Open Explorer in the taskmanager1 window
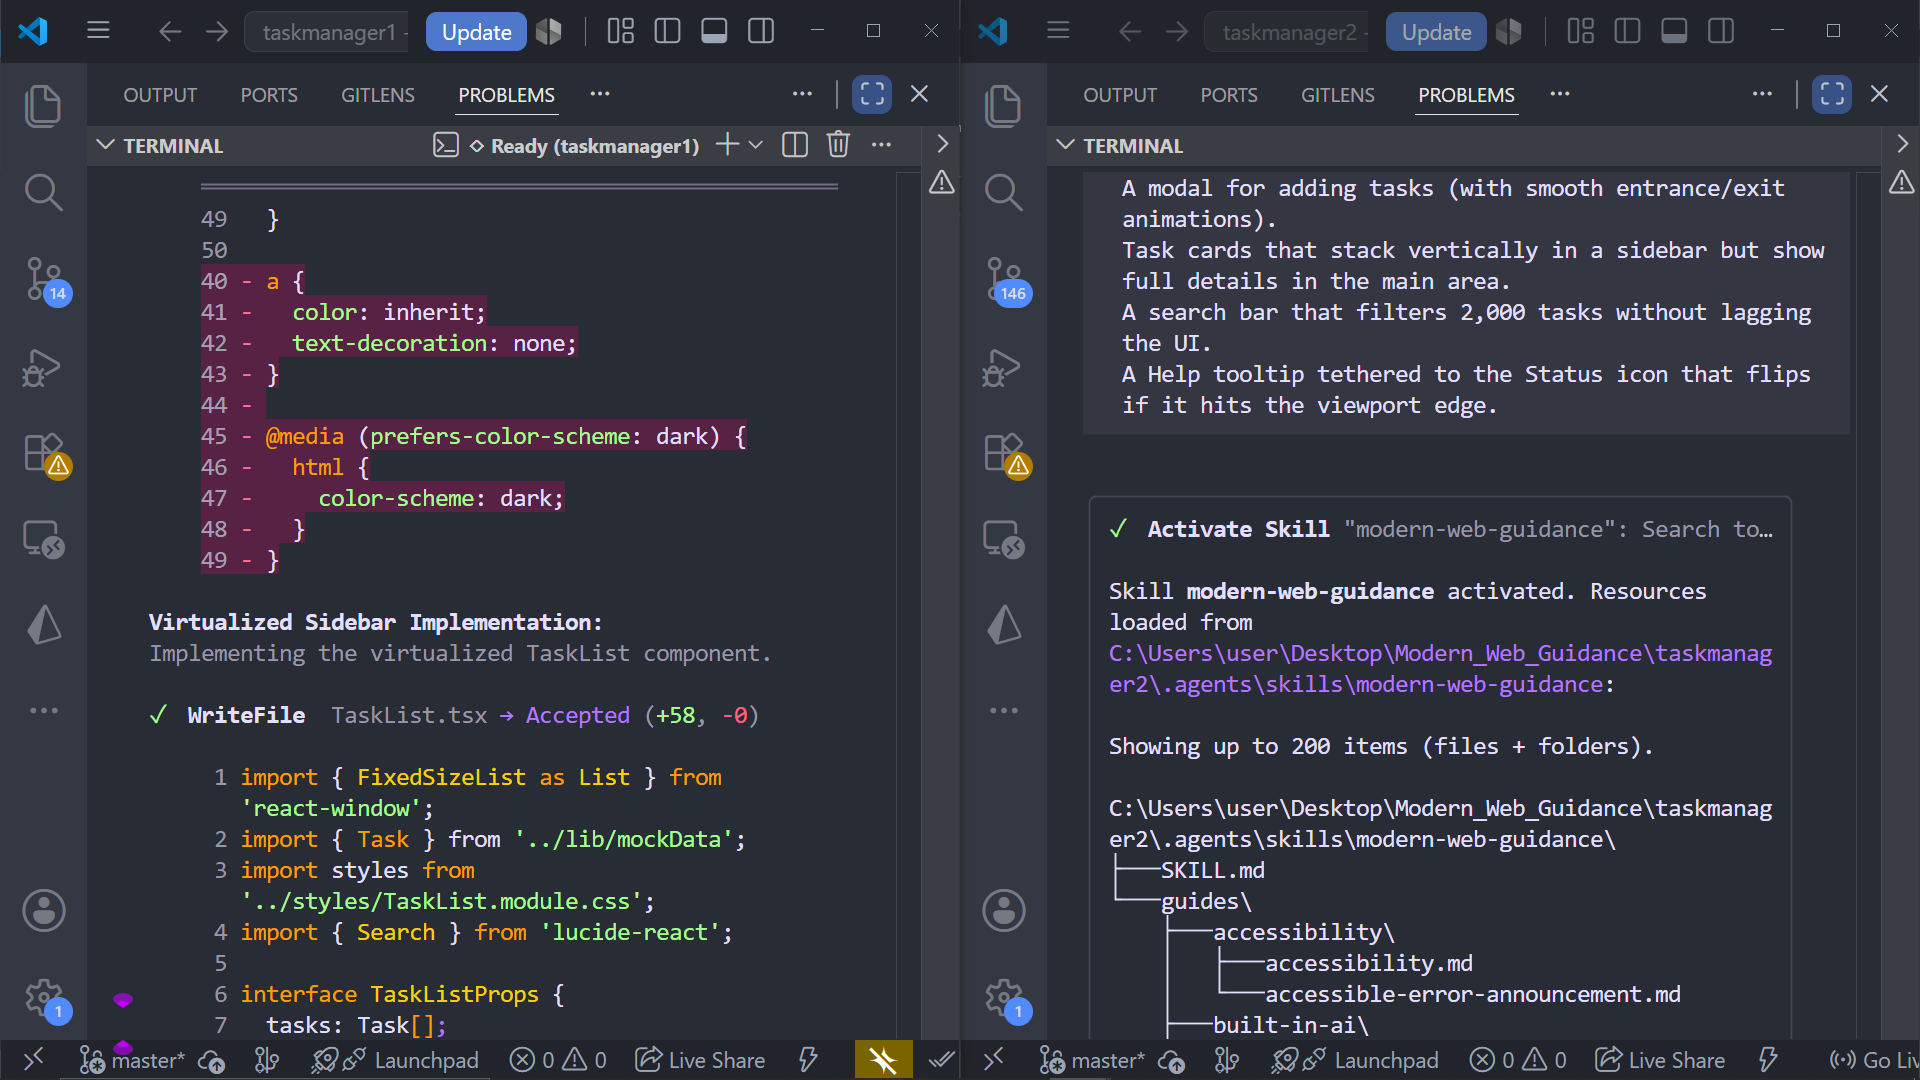 (43, 106)
